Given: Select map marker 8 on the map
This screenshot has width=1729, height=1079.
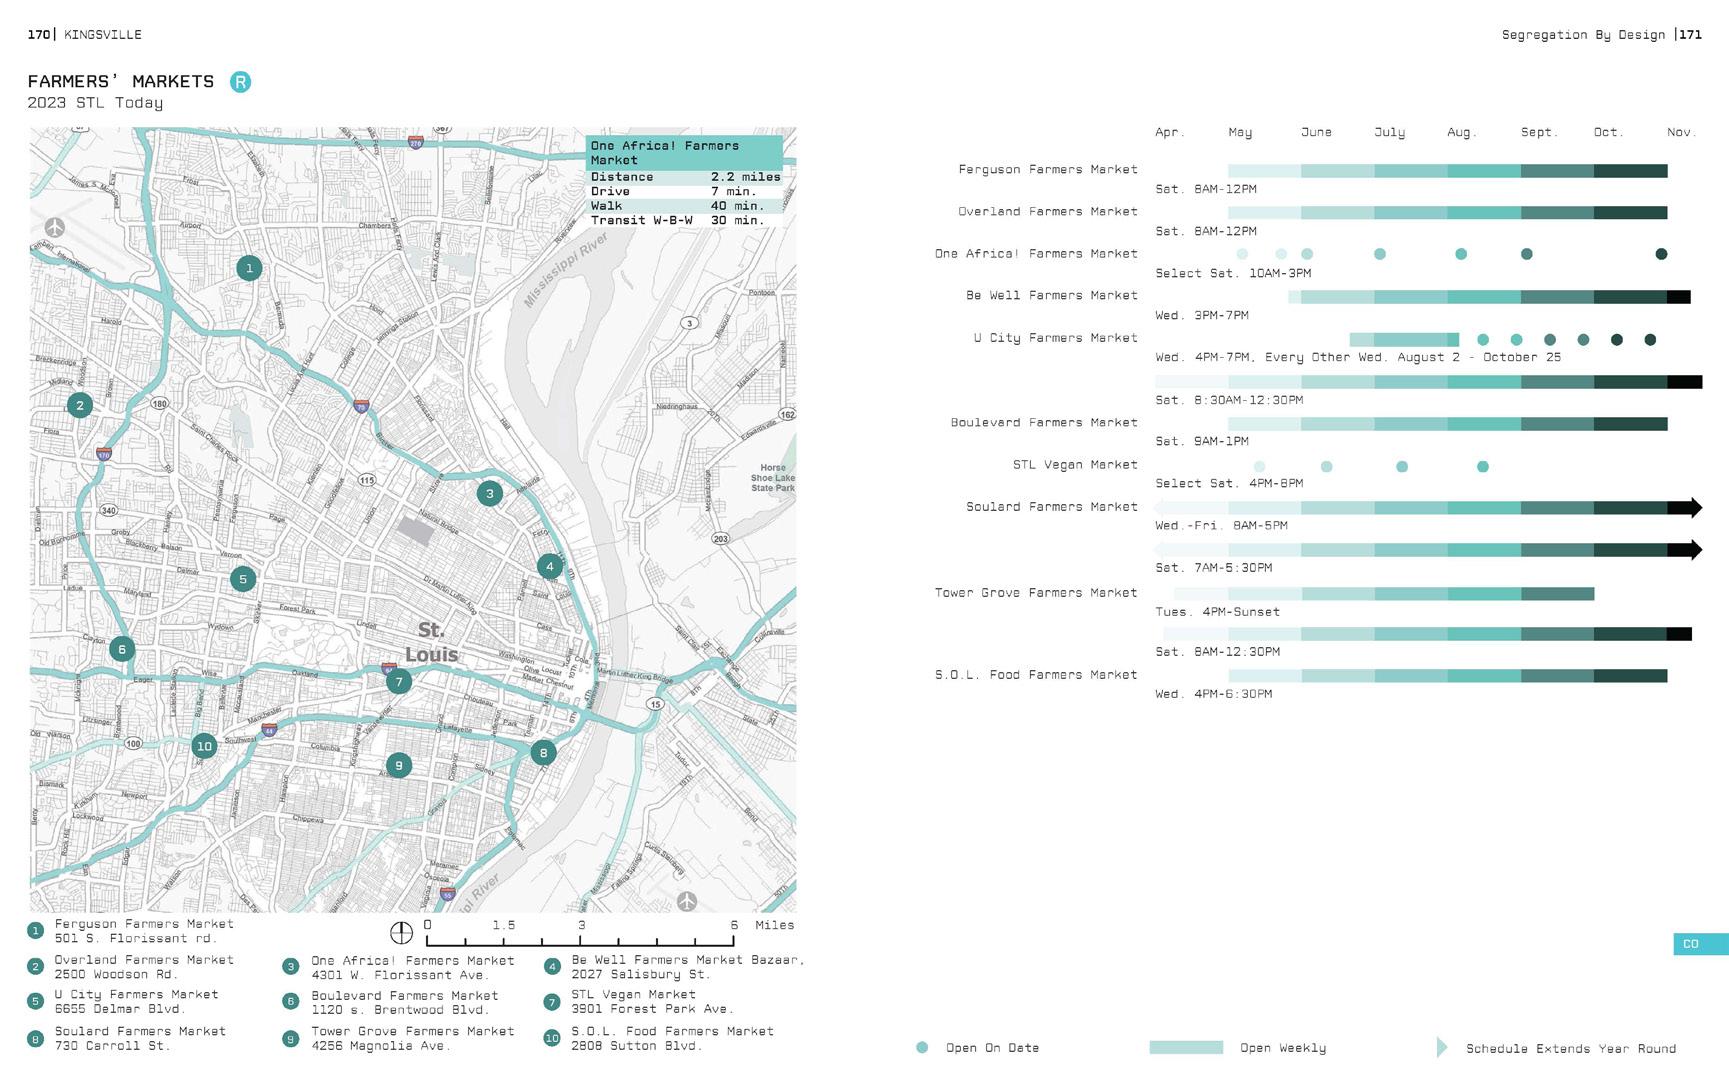Looking at the screenshot, I should coord(543,753).
